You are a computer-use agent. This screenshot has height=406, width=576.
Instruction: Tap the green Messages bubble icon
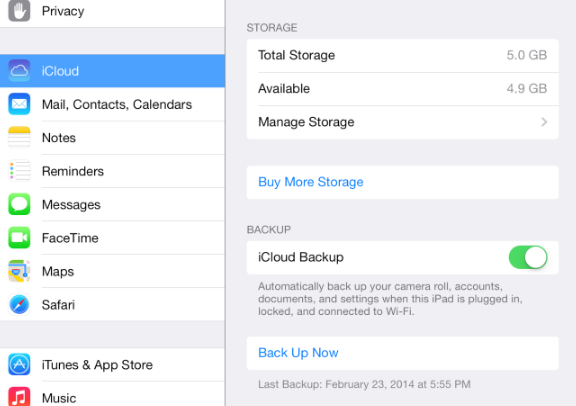pos(19,204)
